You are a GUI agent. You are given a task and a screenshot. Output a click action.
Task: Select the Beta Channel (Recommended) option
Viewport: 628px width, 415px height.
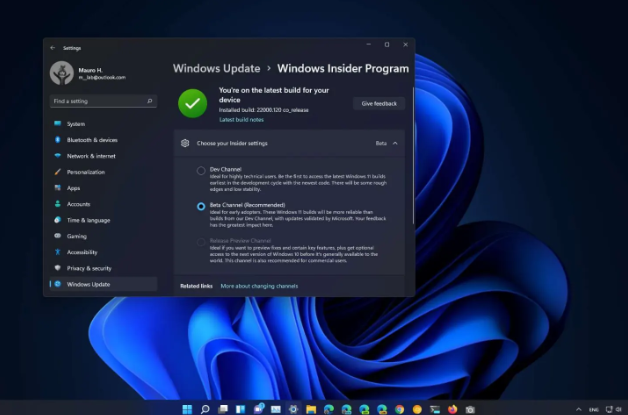(x=201, y=206)
